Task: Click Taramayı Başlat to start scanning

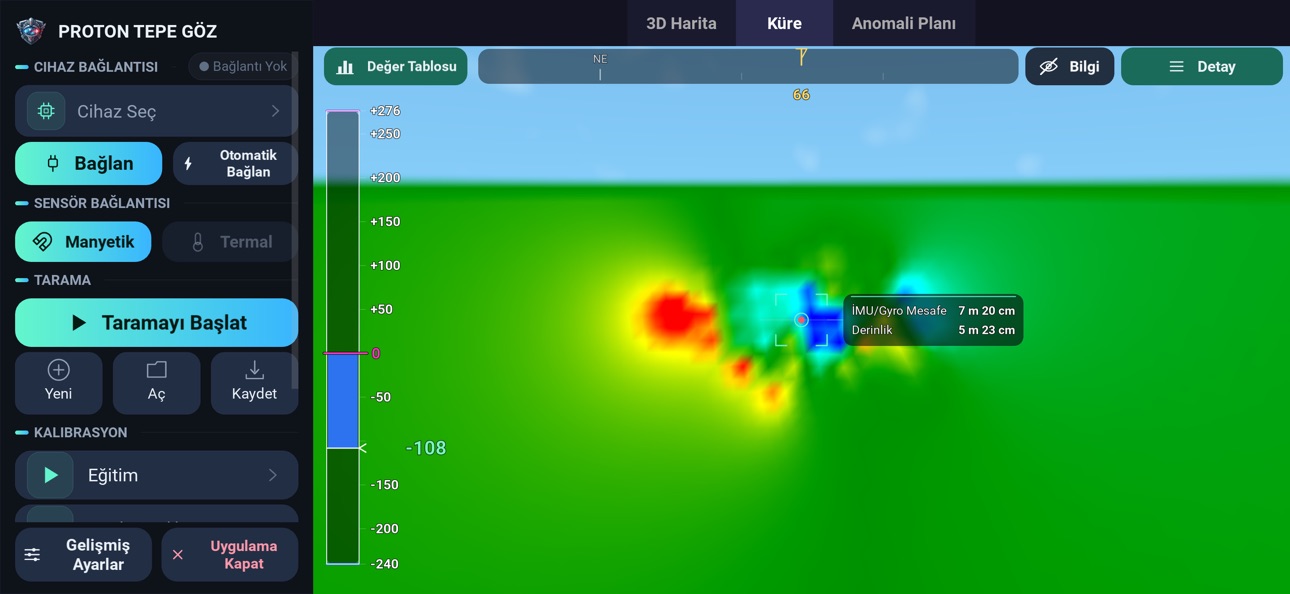Action: 156,323
